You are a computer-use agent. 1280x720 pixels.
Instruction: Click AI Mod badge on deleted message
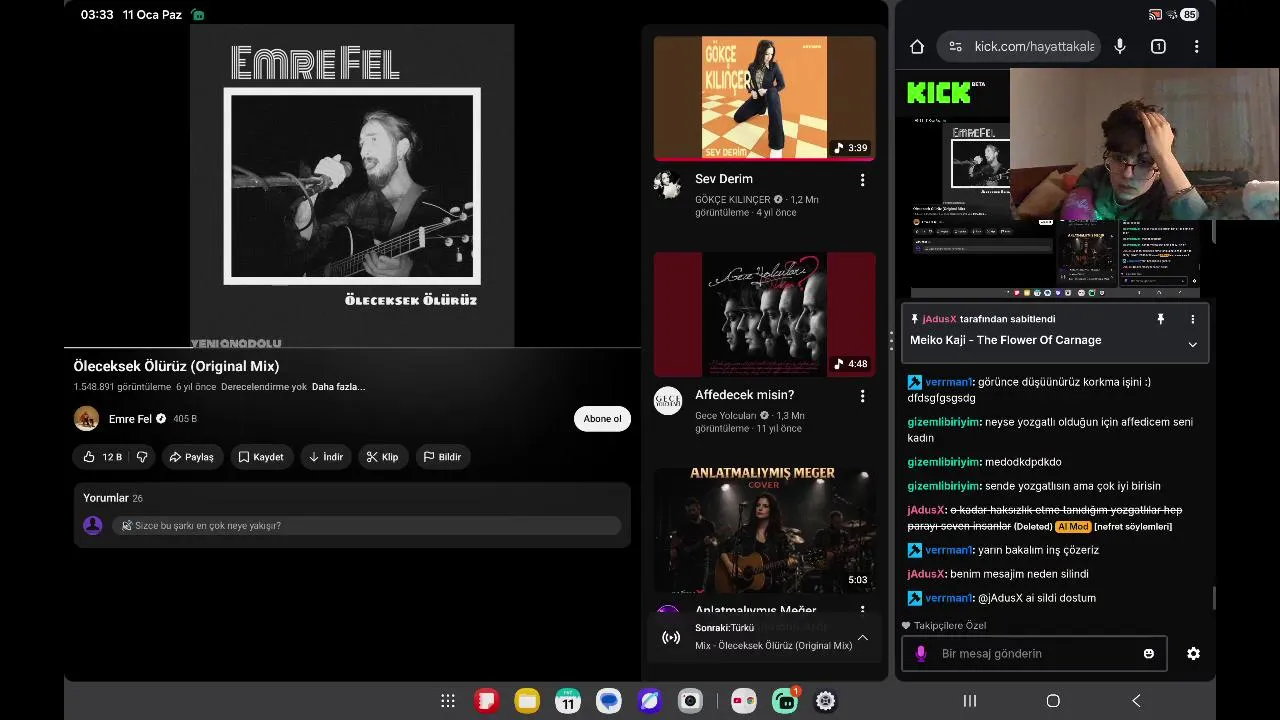1073,527
